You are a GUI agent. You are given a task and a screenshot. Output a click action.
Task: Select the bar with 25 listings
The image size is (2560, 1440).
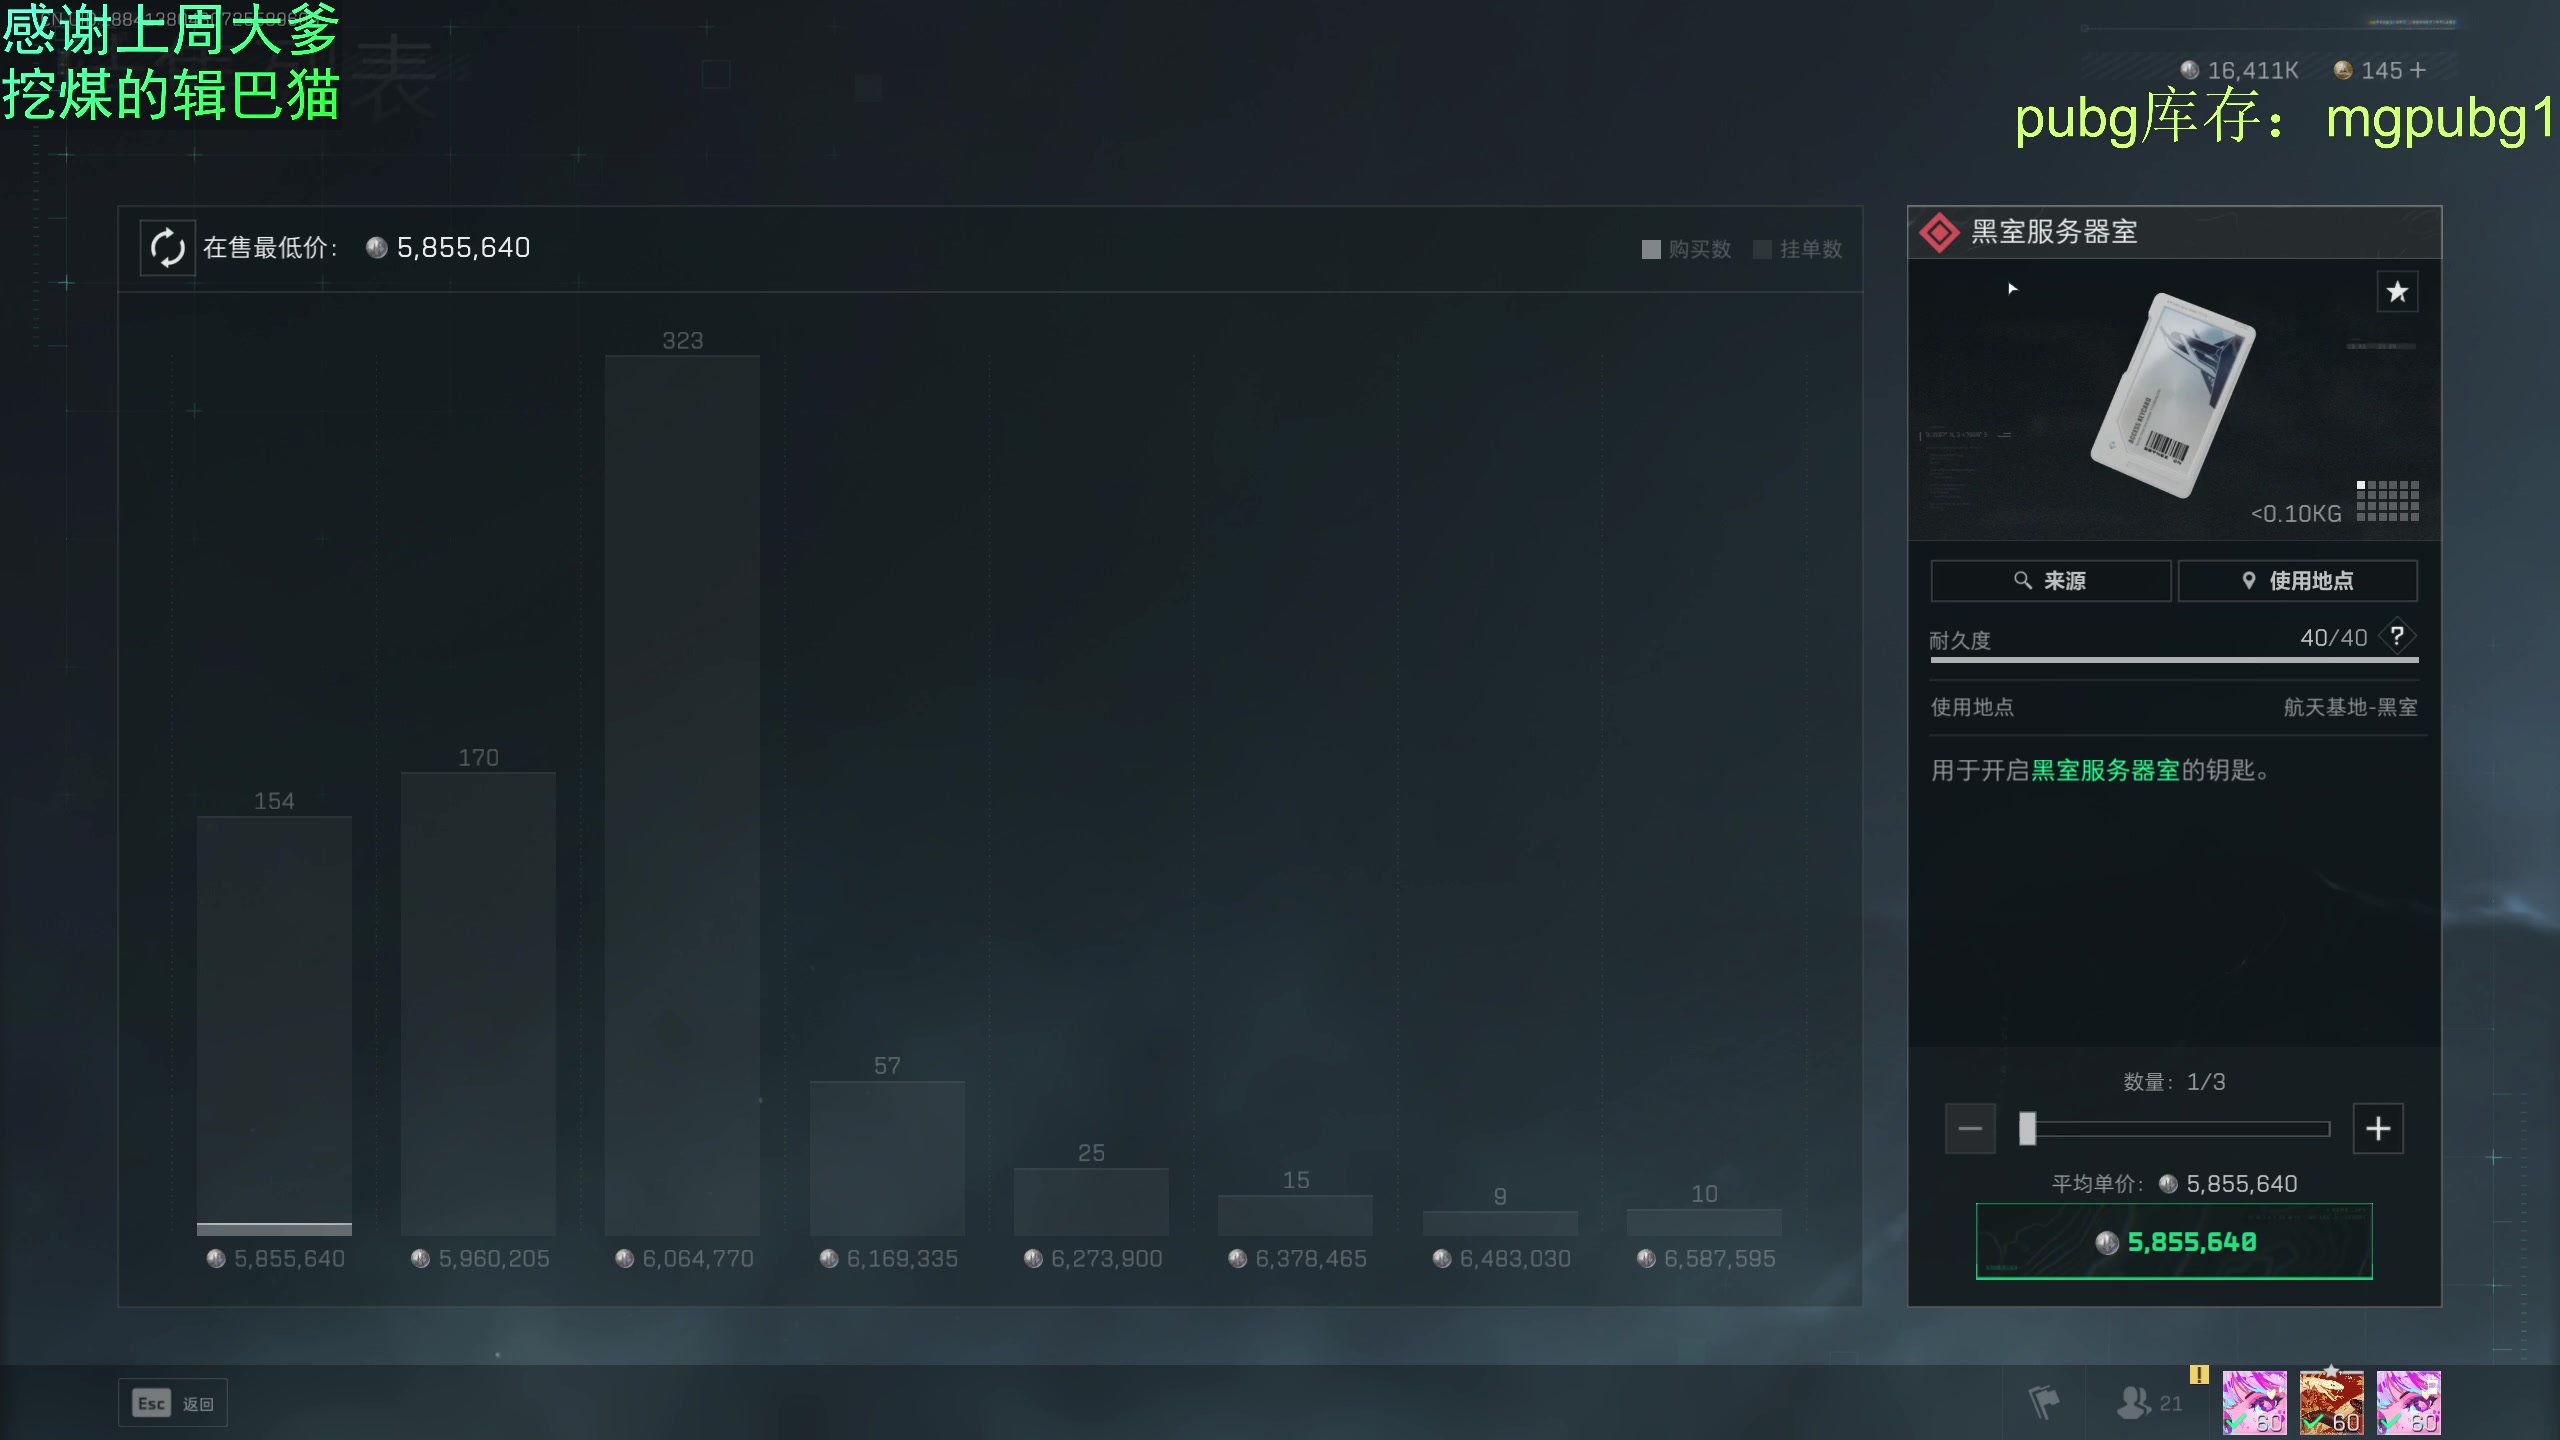1091,1201
